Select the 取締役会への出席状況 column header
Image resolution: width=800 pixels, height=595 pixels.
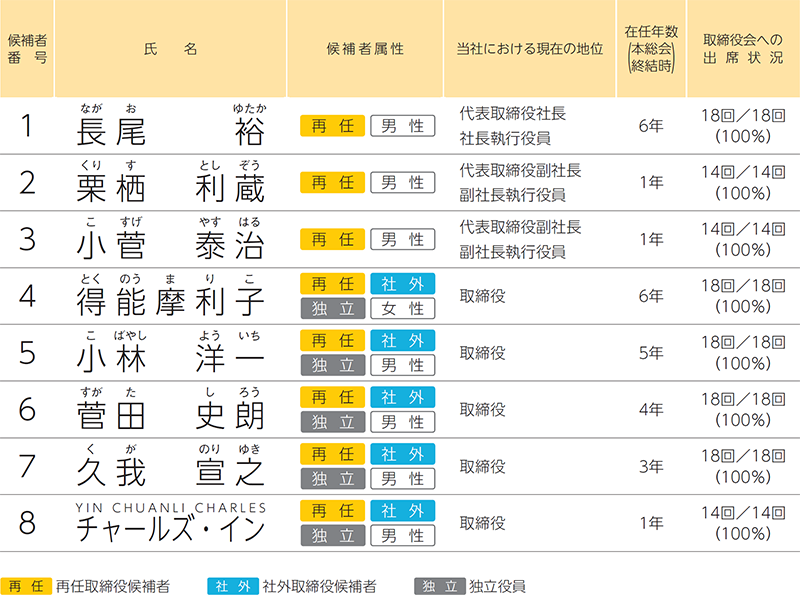coord(743,49)
